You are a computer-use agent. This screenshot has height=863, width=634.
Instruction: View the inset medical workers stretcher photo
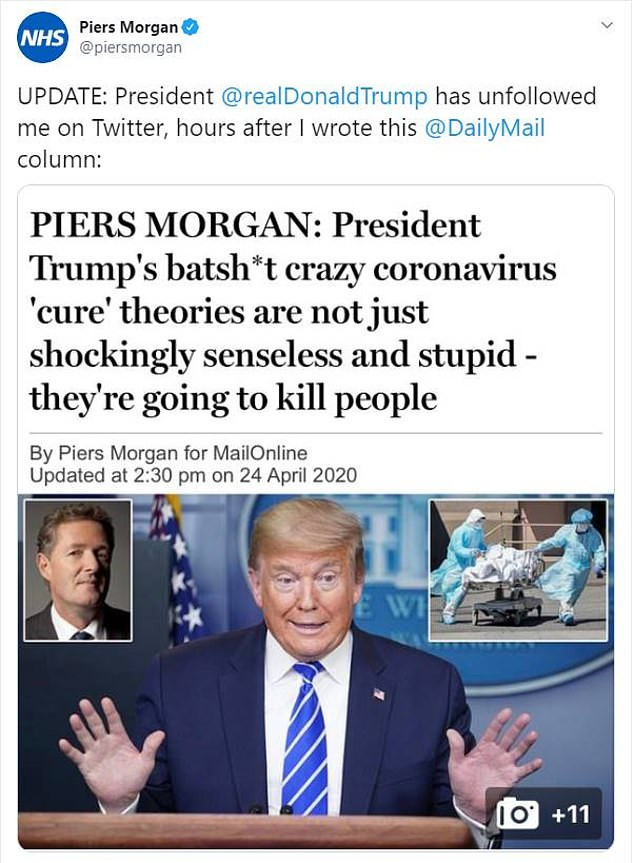(518, 570)
